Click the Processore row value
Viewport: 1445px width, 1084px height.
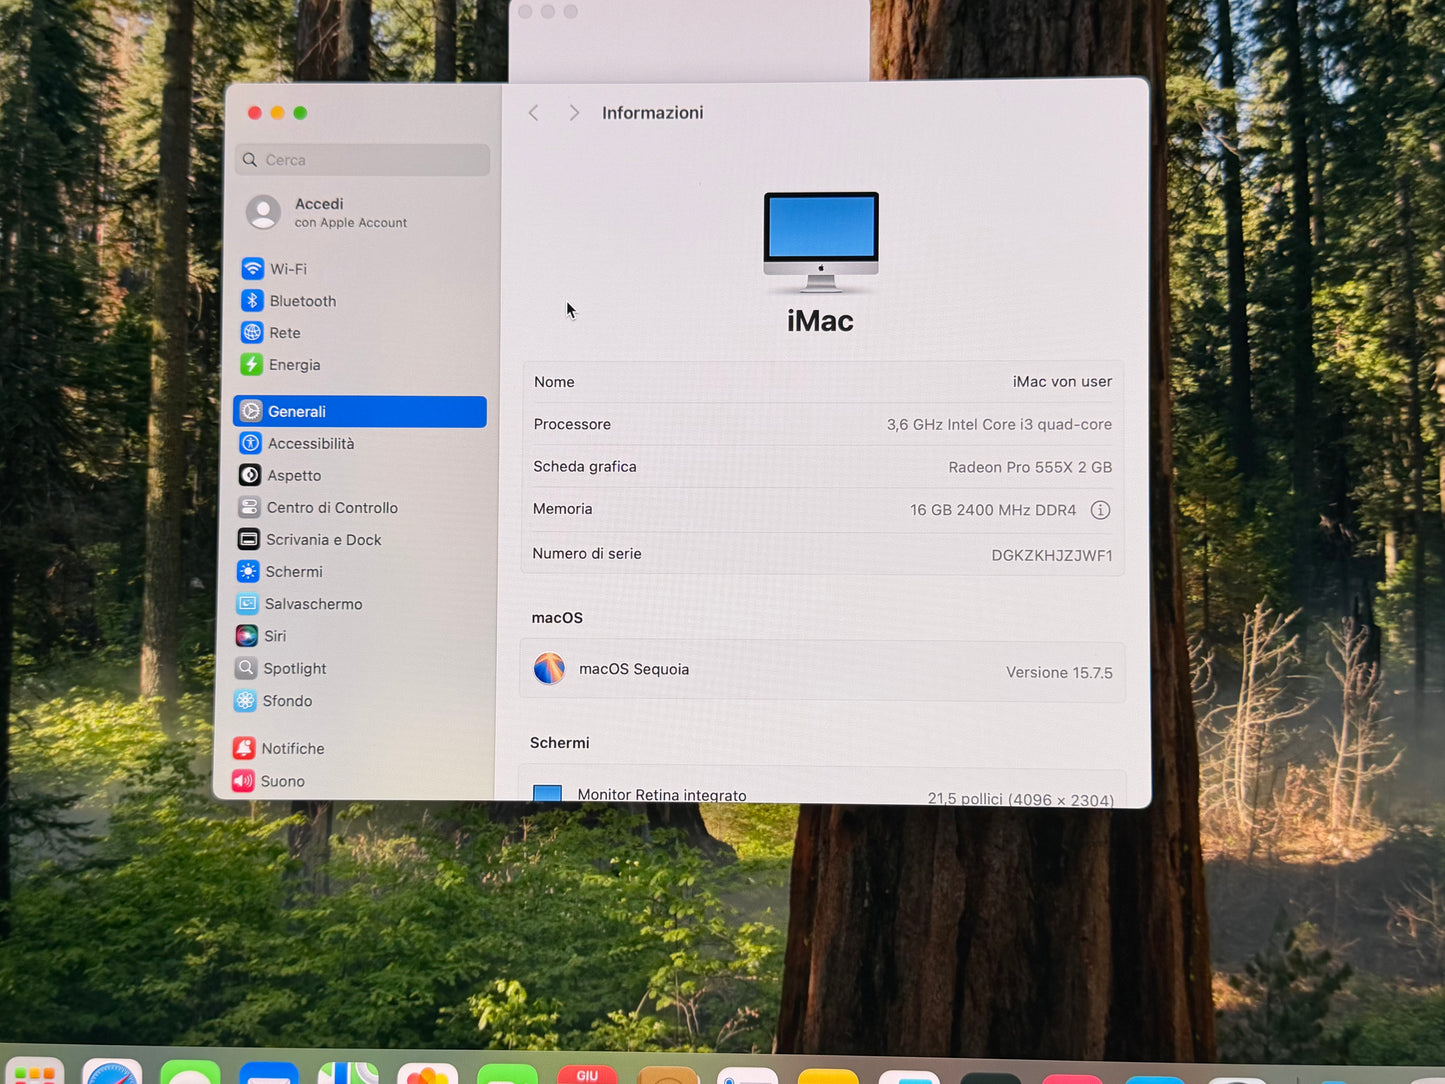(x=999, y=424)
